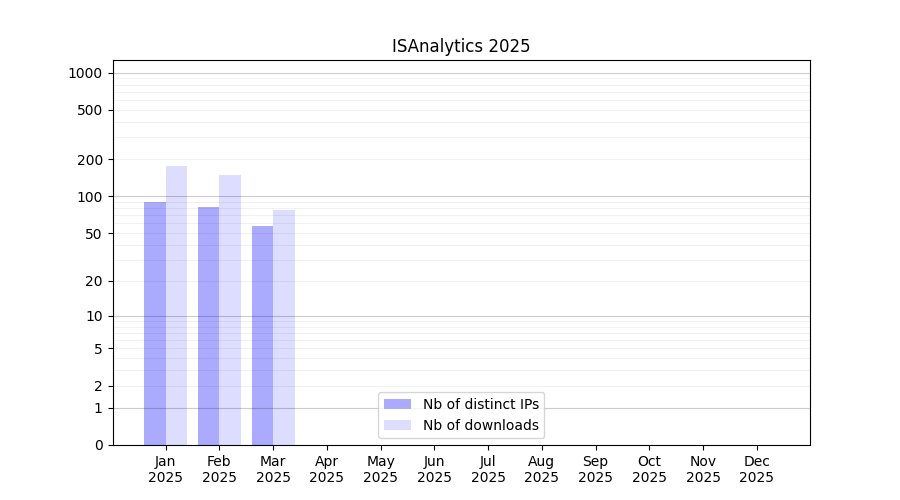The image size is (900, 500).
Task: Select the Jul 2025 x-axis label
Action: [488, 469]
